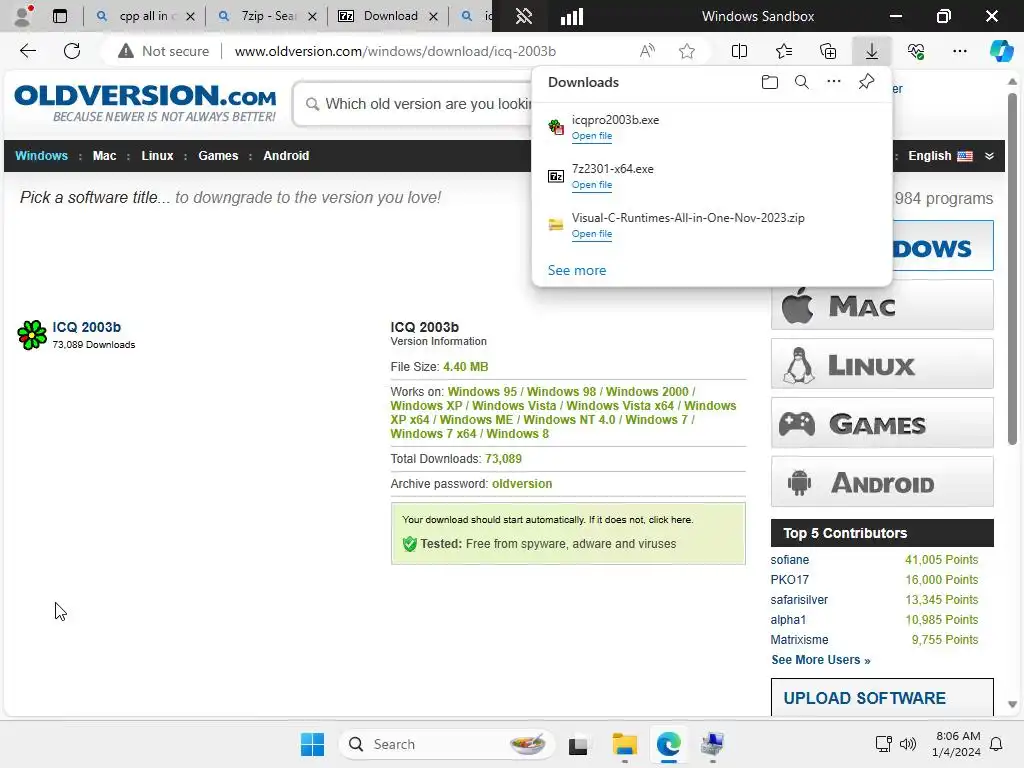This screenshot has height=768, width=1024.
Task: Go back using the browser back arrow
Action: click(27, 51)
